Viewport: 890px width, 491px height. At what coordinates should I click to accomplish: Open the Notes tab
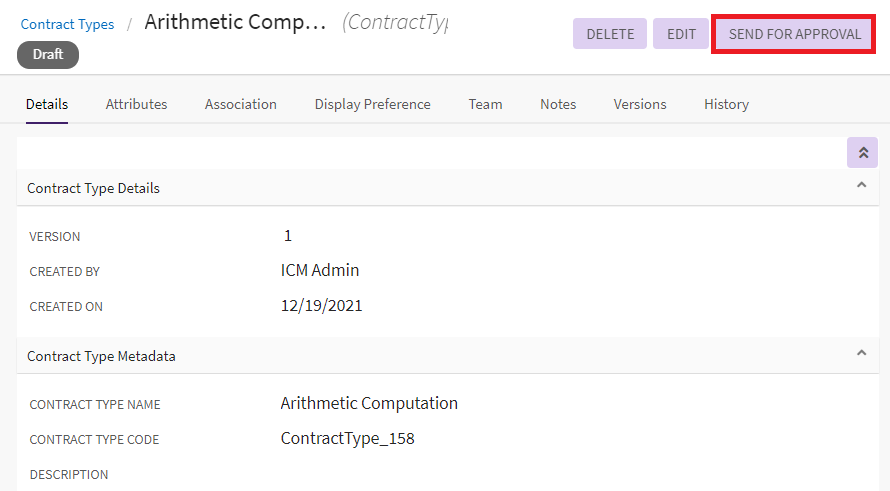[558, 104]
